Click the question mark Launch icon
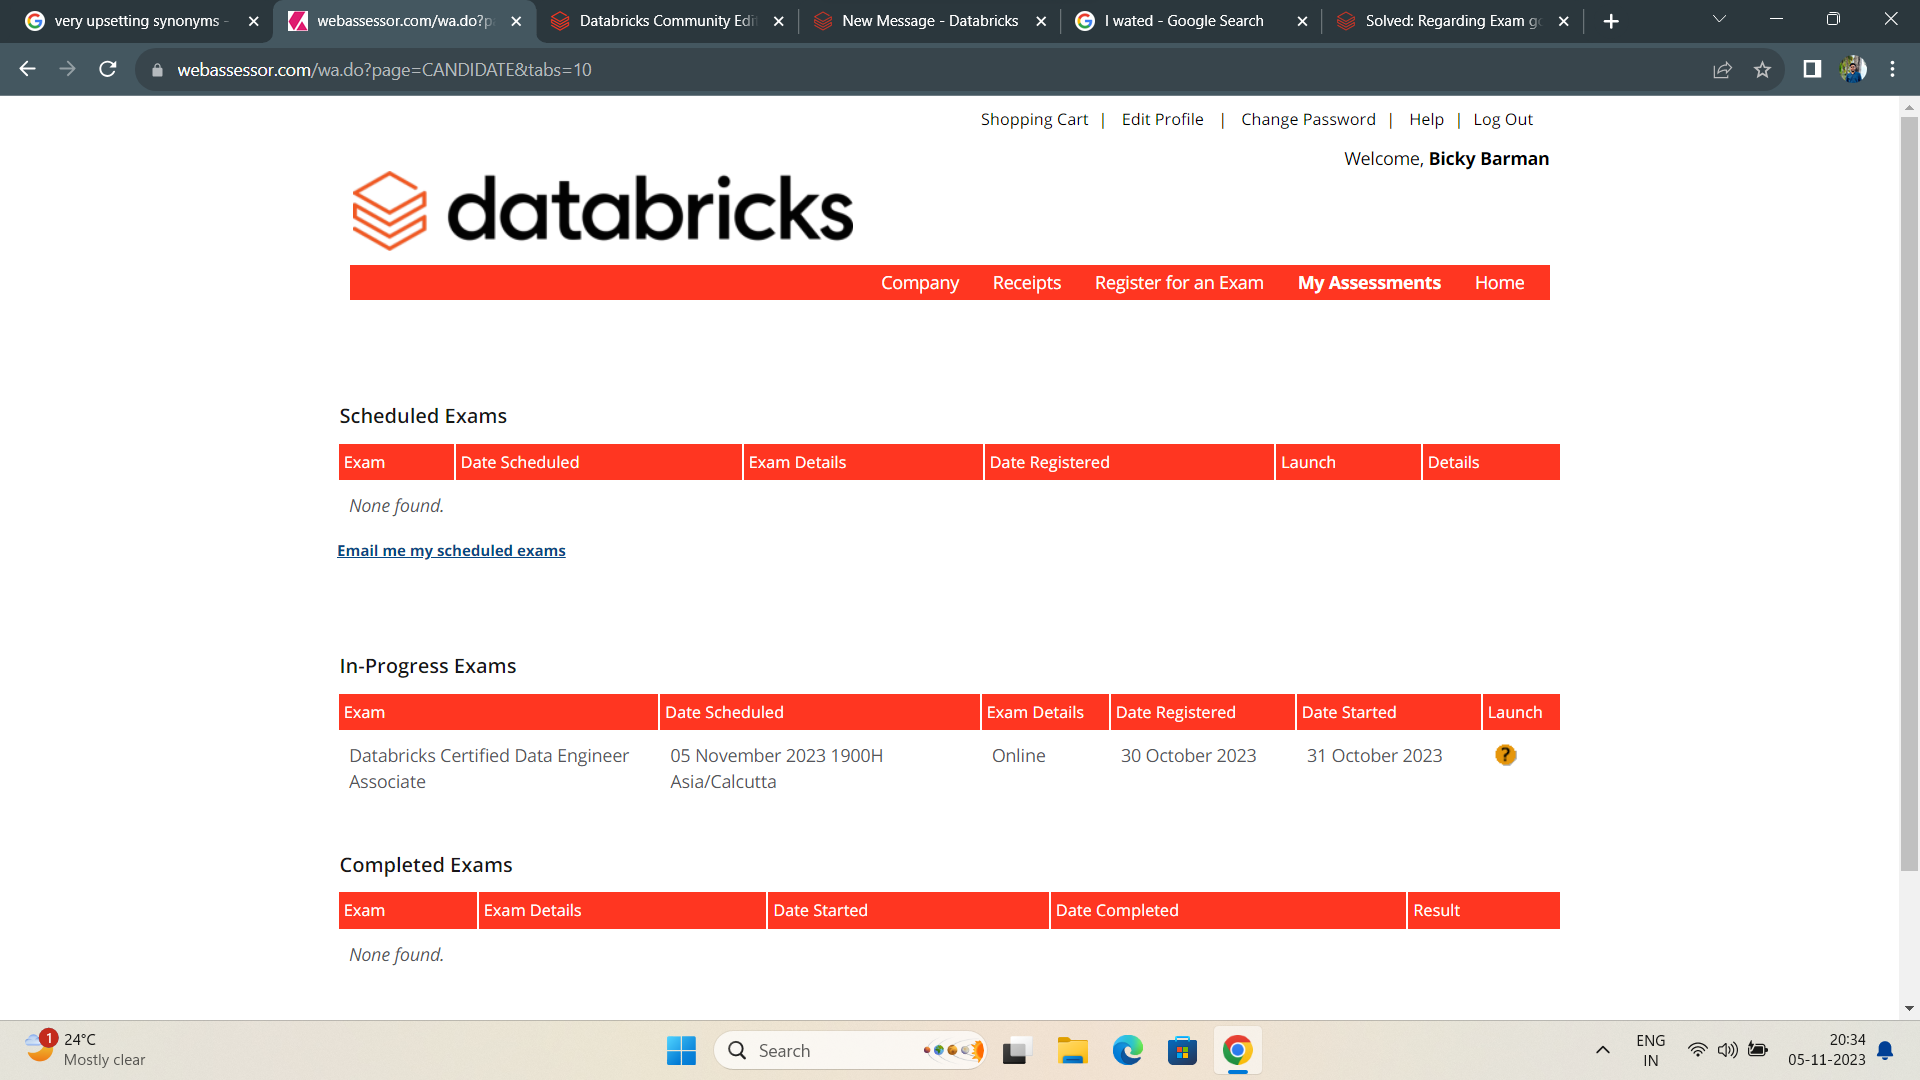 (x=1505, y=755)
